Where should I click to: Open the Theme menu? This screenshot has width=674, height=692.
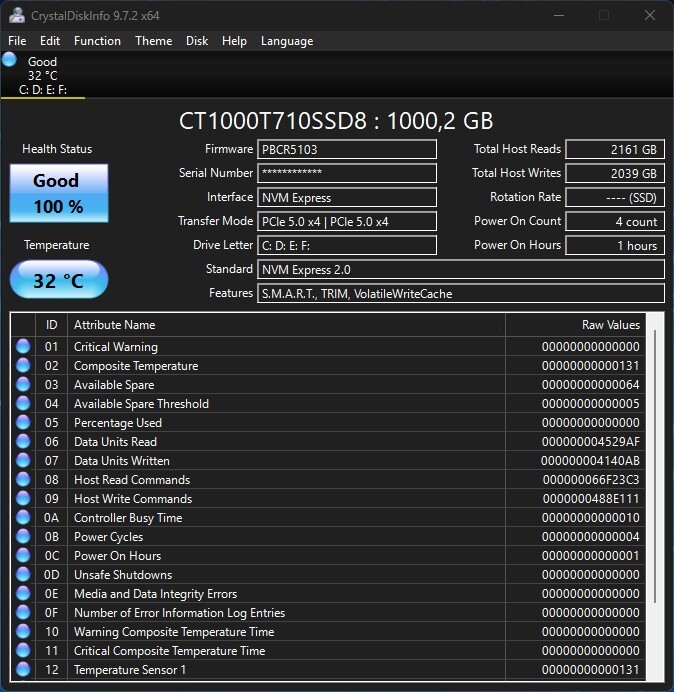153,41
